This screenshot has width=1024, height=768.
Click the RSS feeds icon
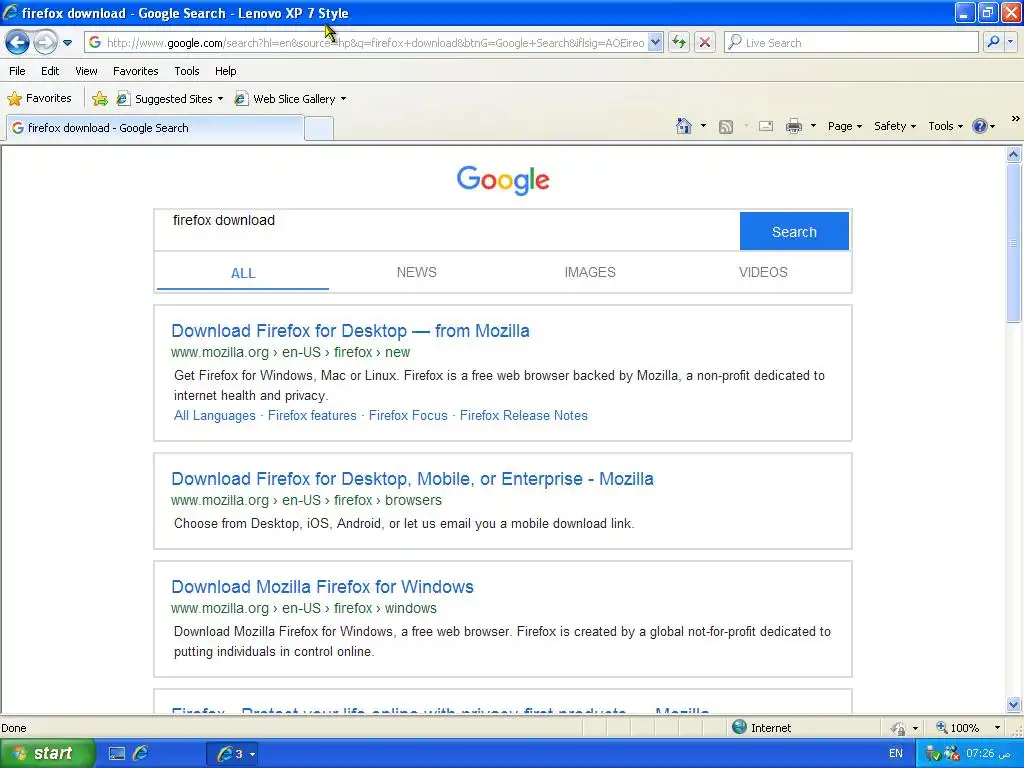point(726,127)
